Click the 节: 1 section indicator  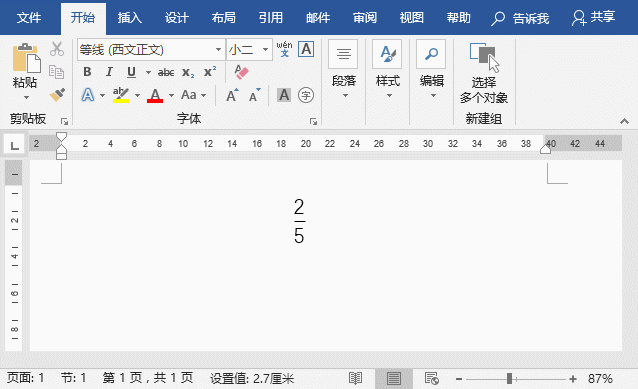pos(73,378)
